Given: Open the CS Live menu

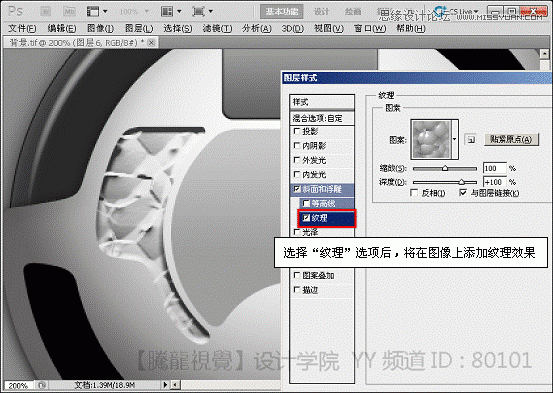Looking at the screenshot, I should (457, 11).
